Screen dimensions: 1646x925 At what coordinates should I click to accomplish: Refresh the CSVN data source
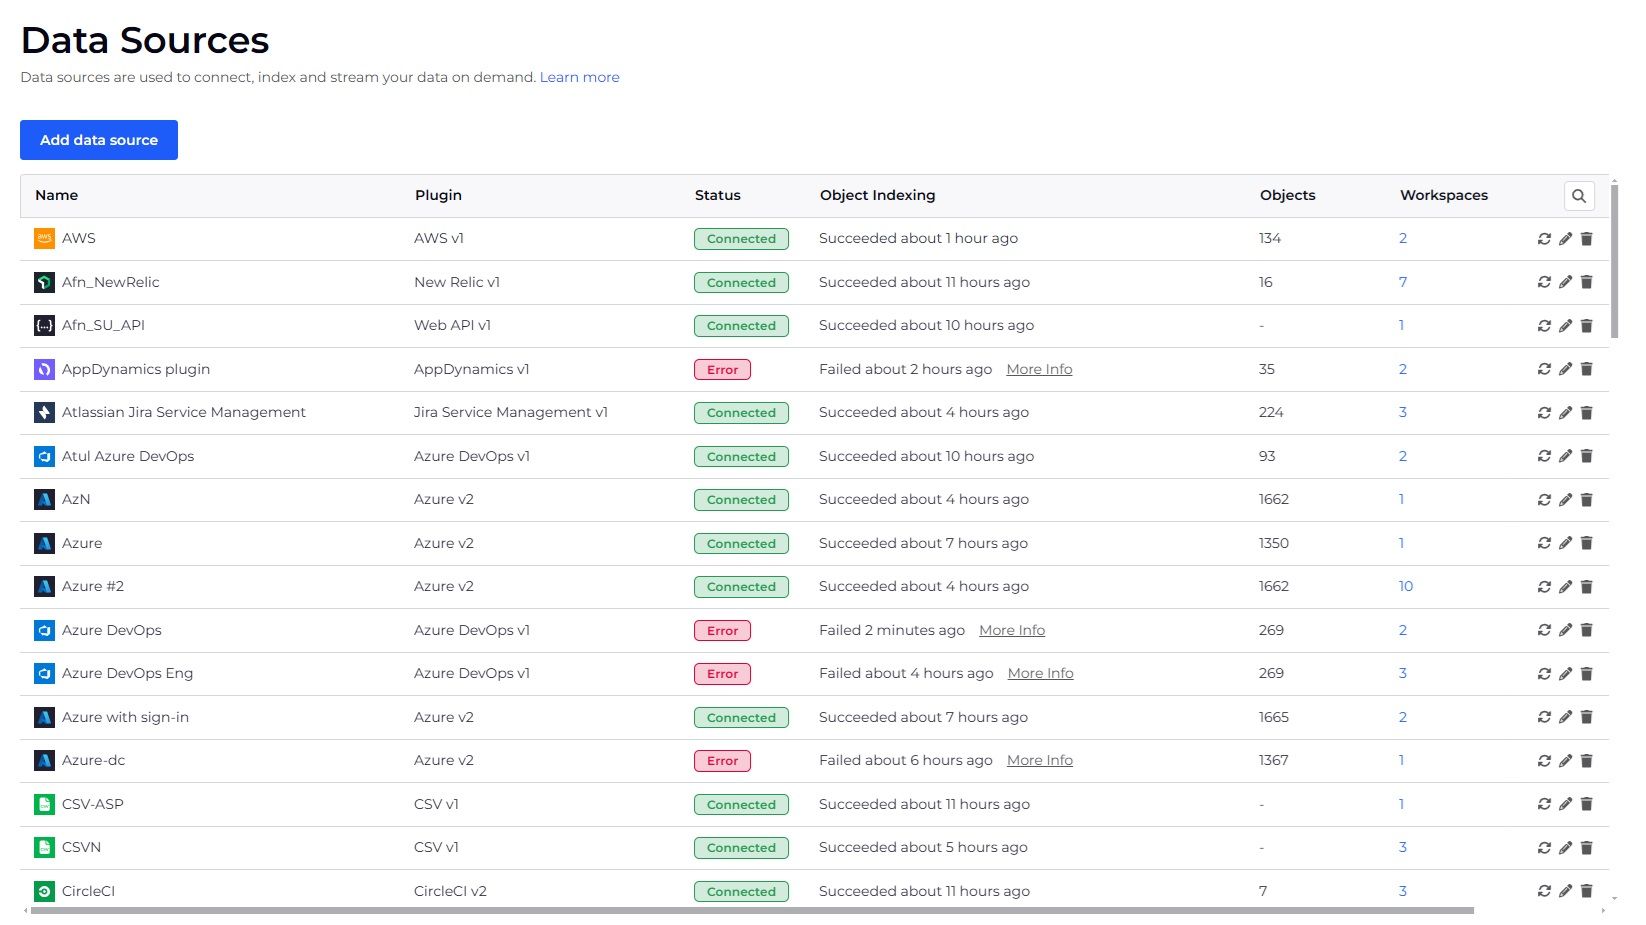[x=1544, y=848]
